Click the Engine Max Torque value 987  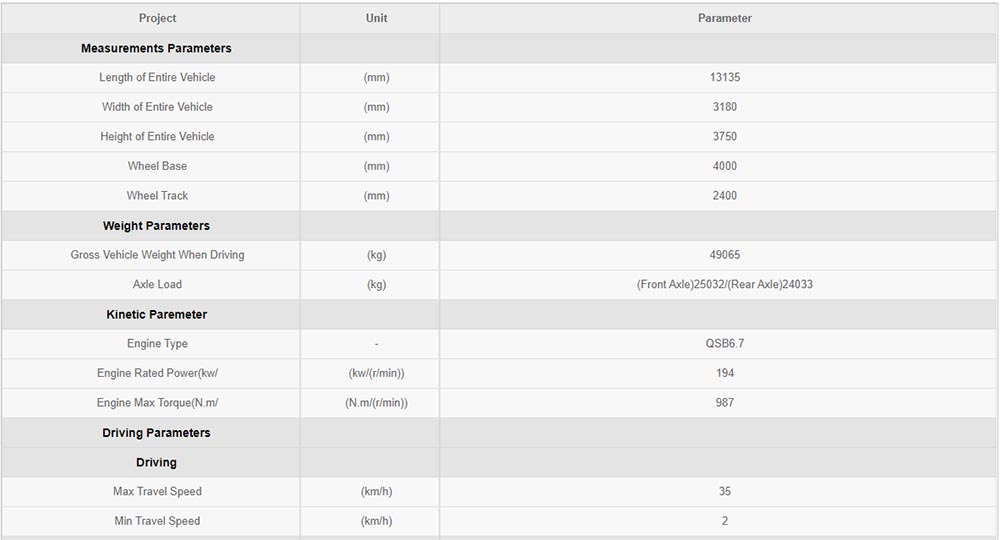(x=724, y=403)
